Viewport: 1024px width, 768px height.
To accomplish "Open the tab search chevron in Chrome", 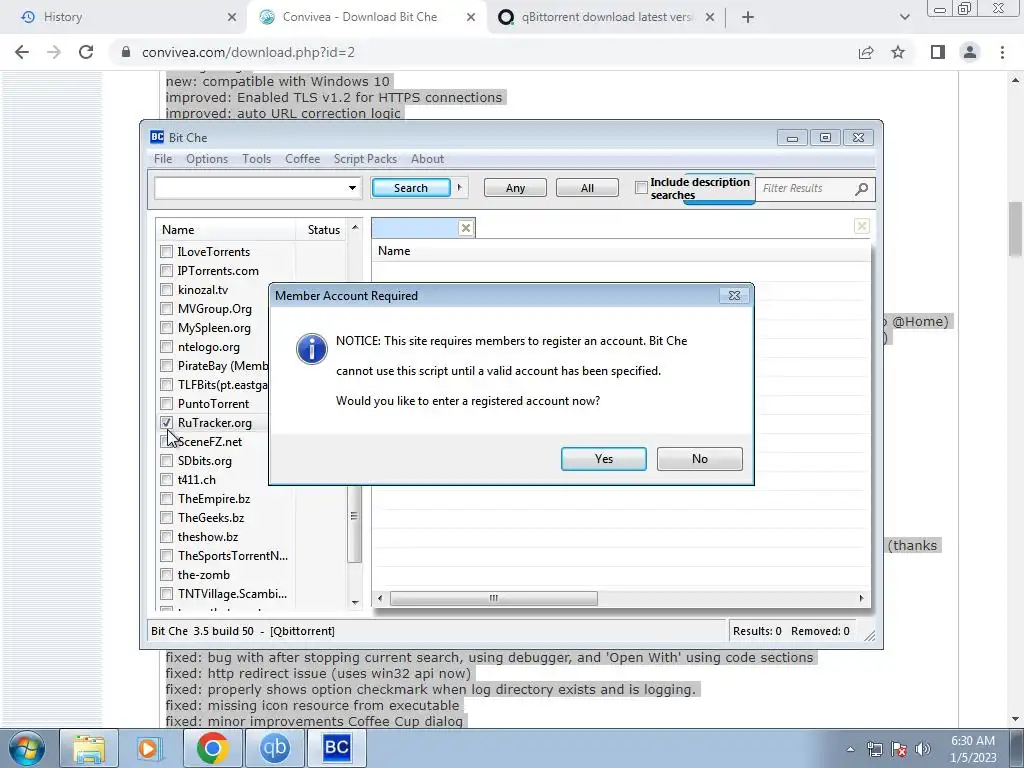I will pos(904,18).
